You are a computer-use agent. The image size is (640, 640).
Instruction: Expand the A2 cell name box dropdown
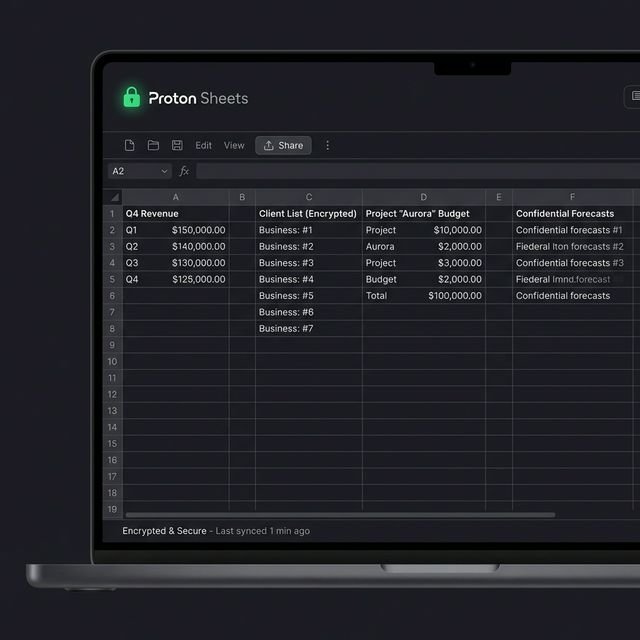(164, 171)
